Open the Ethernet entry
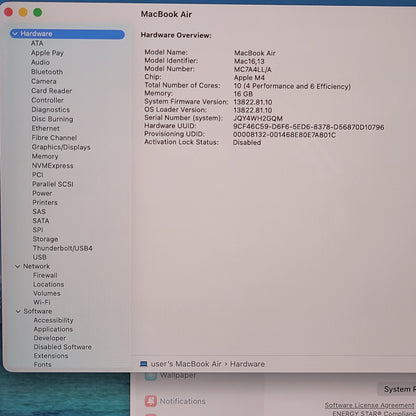Viewport: 416px width, 416px height. point(46,128)
